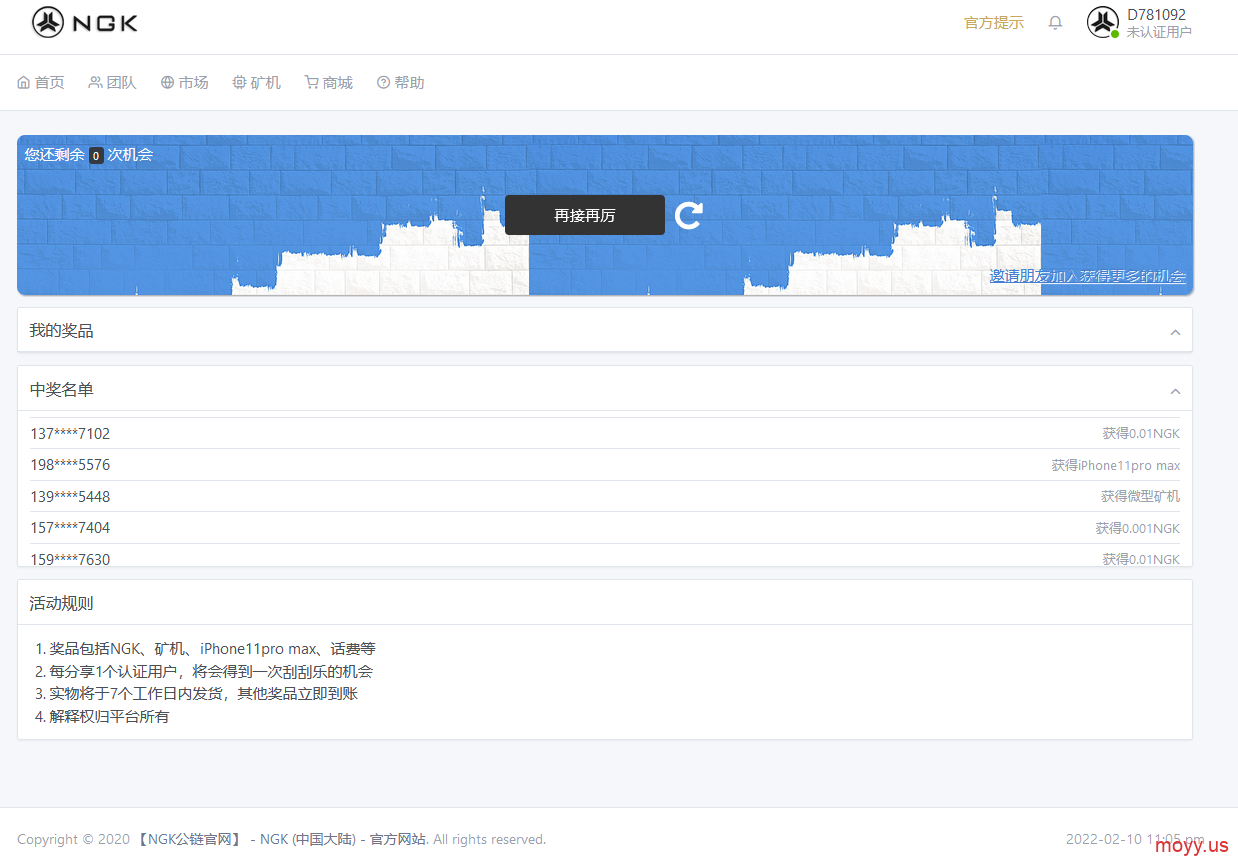Open the 邀请朋友加入 invite link
This screenshot has width=1238, height=860.
pos(1087,276)
